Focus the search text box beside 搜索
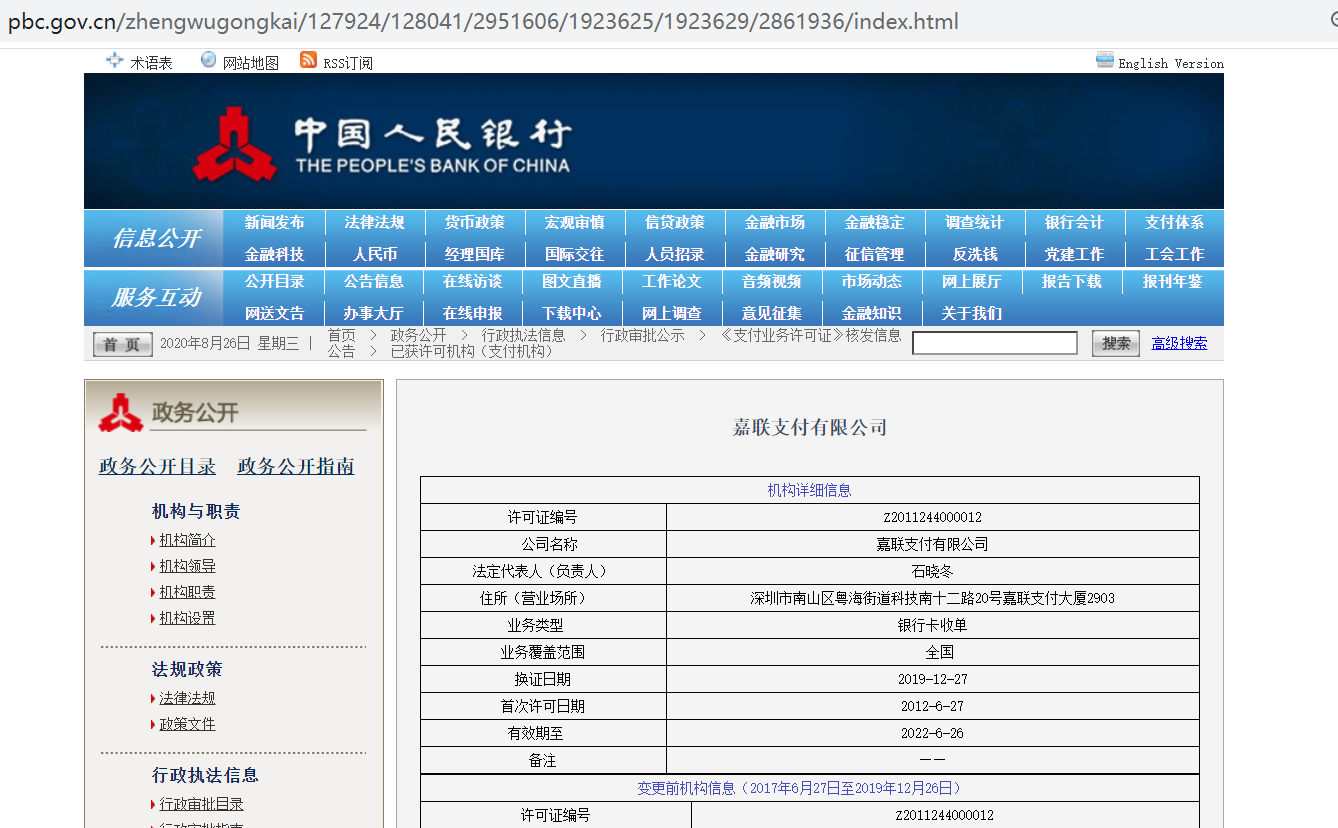 [x=994, y=343]
